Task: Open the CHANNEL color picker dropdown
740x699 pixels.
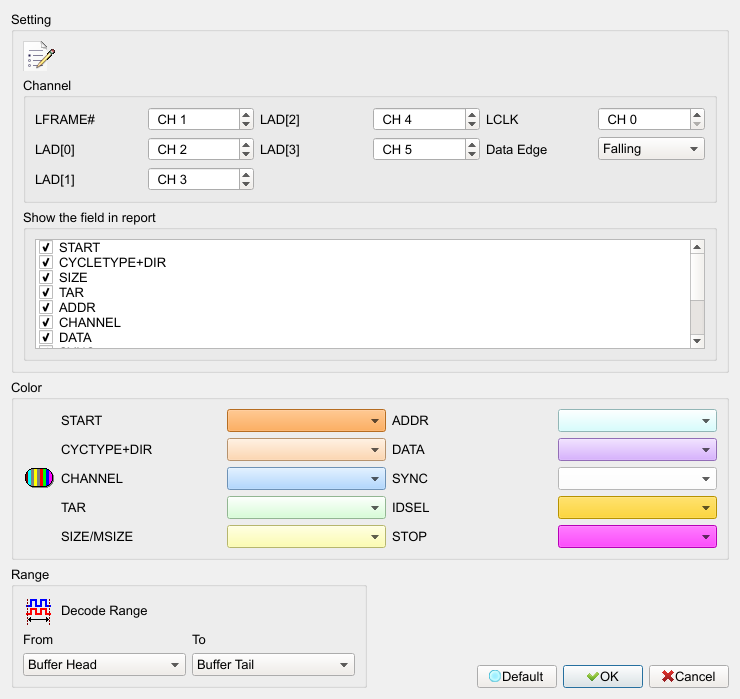Action: 306,479
